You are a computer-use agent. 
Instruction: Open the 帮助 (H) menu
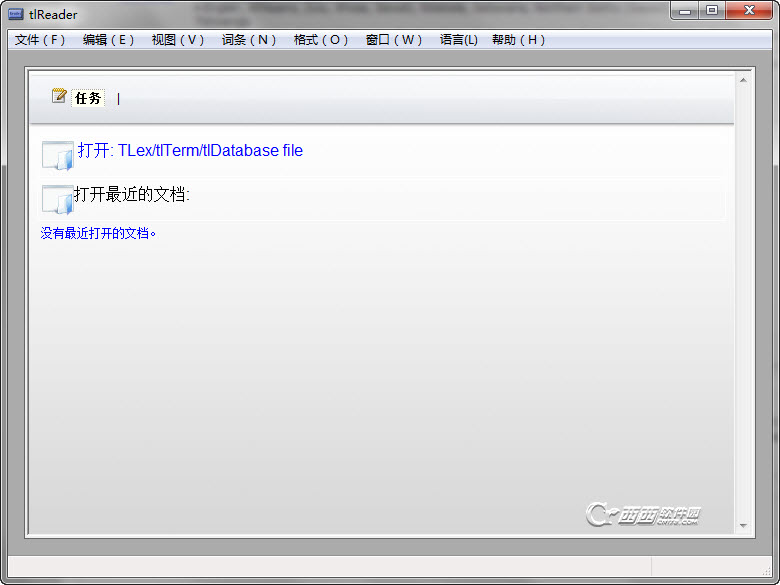point(518,40)
